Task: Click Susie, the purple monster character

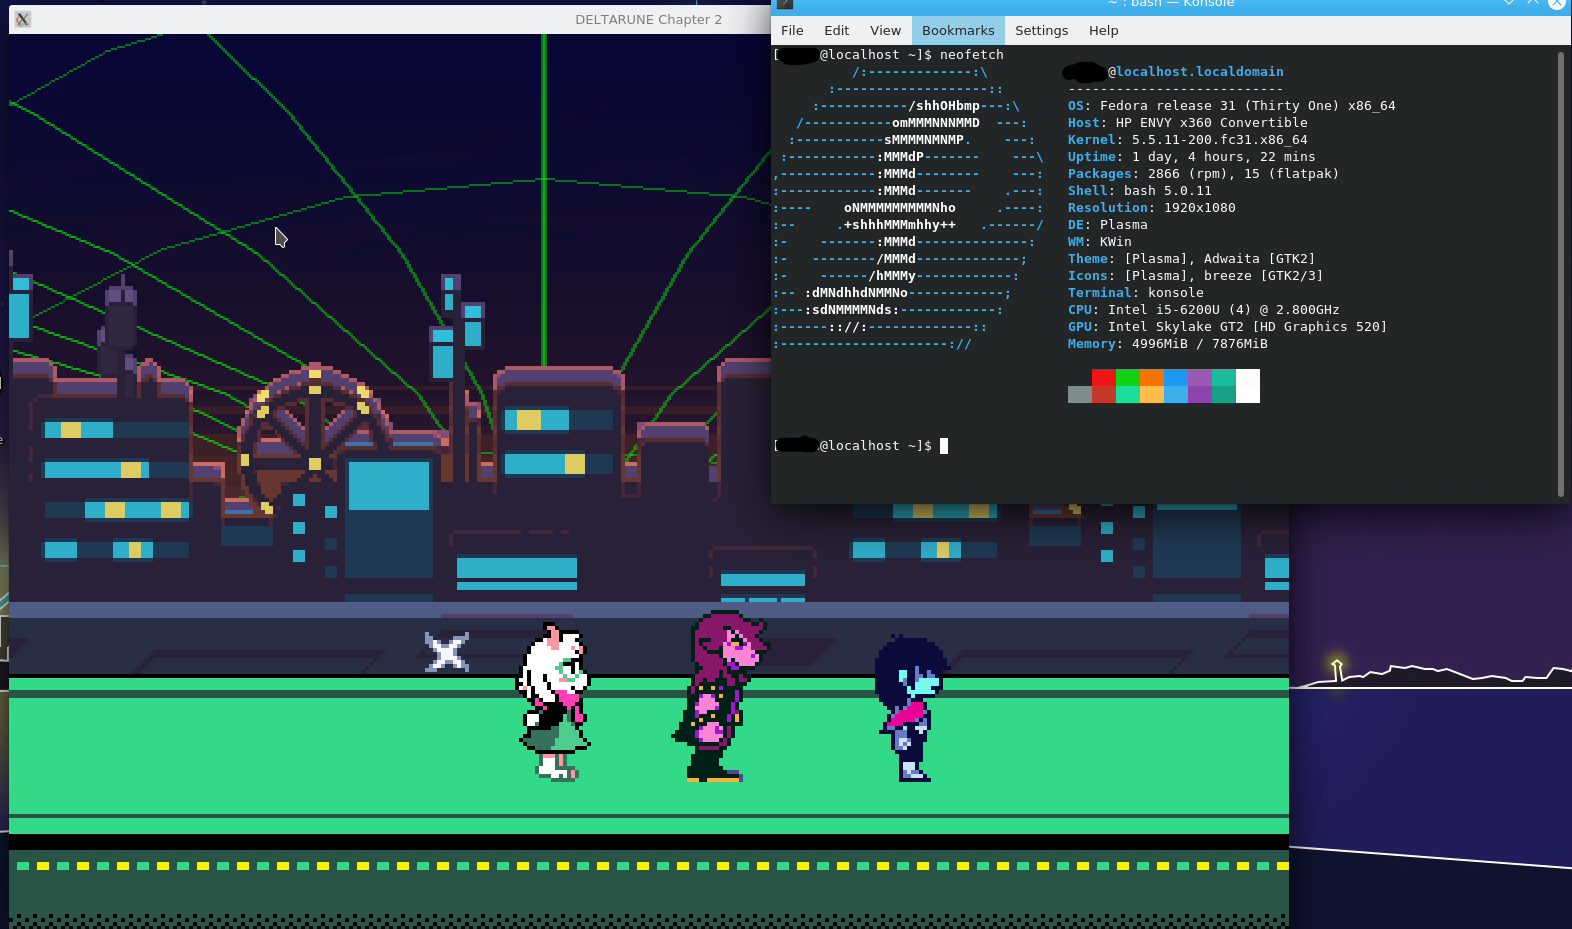Action: [718, 696]
